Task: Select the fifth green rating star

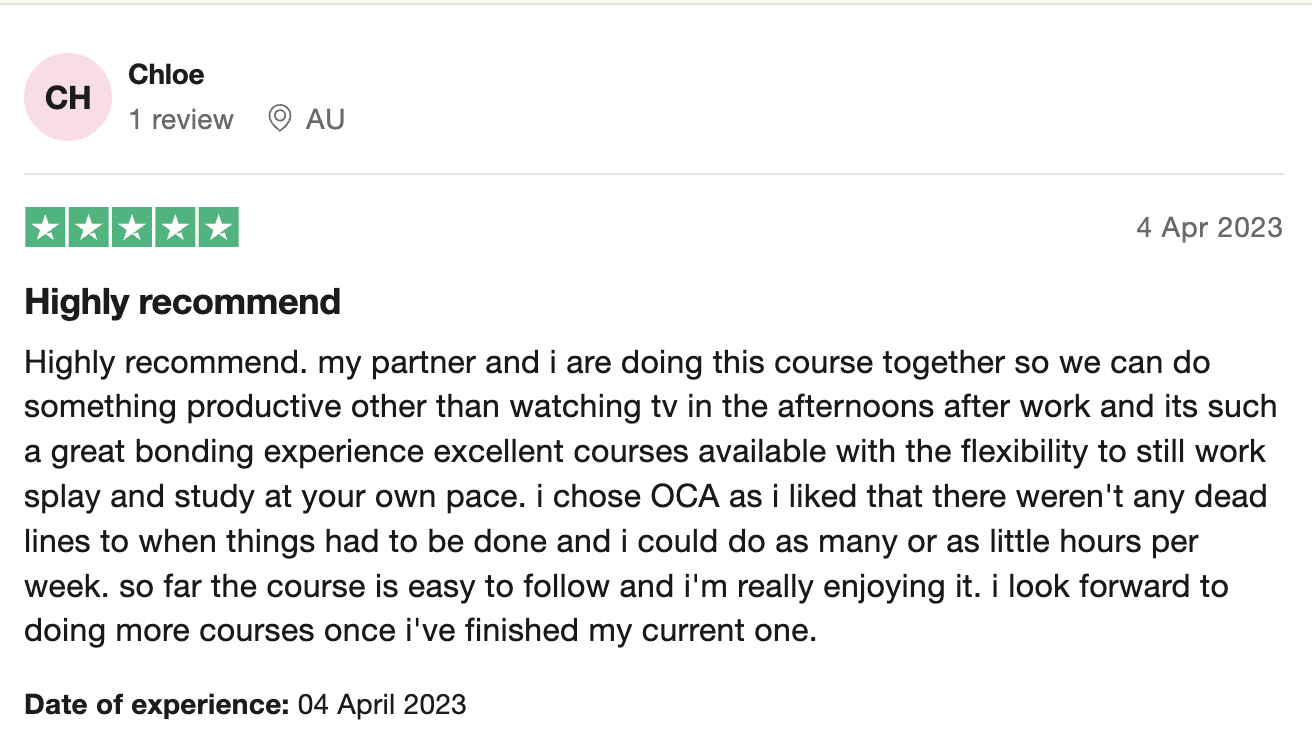Action: (218, 227)
